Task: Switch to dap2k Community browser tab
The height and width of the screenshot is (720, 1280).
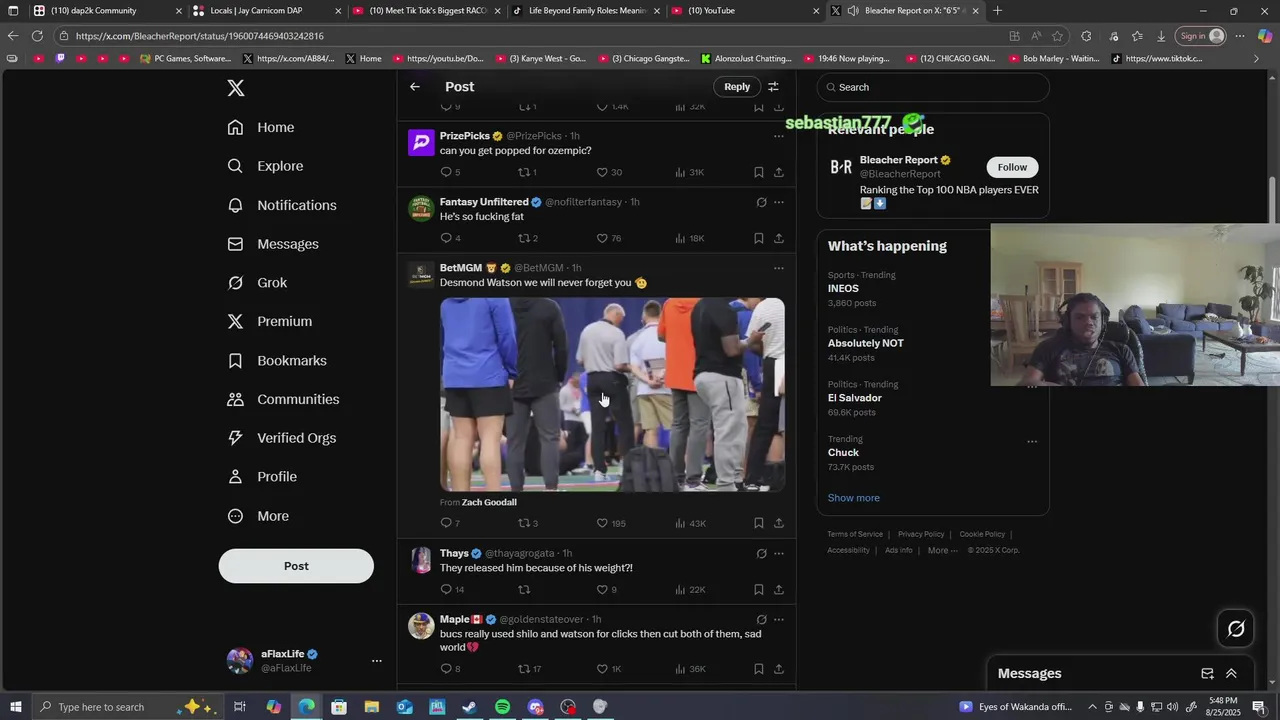Action: 105,11
